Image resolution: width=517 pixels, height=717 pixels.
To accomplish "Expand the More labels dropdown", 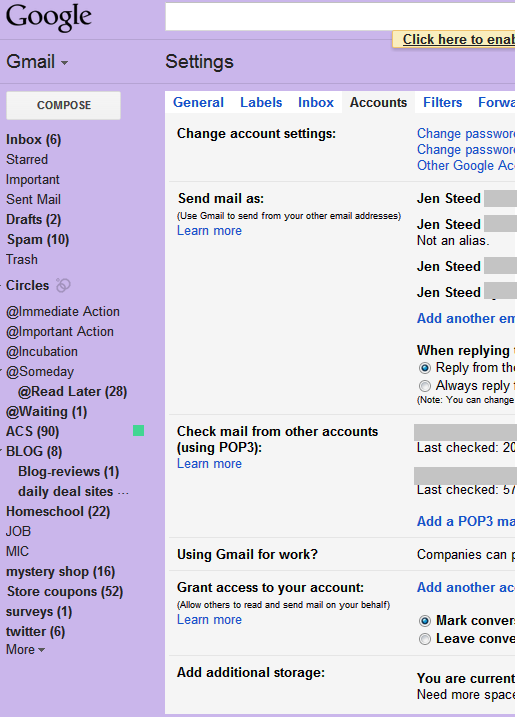I will pyautogui.click(x=25, y=649).
